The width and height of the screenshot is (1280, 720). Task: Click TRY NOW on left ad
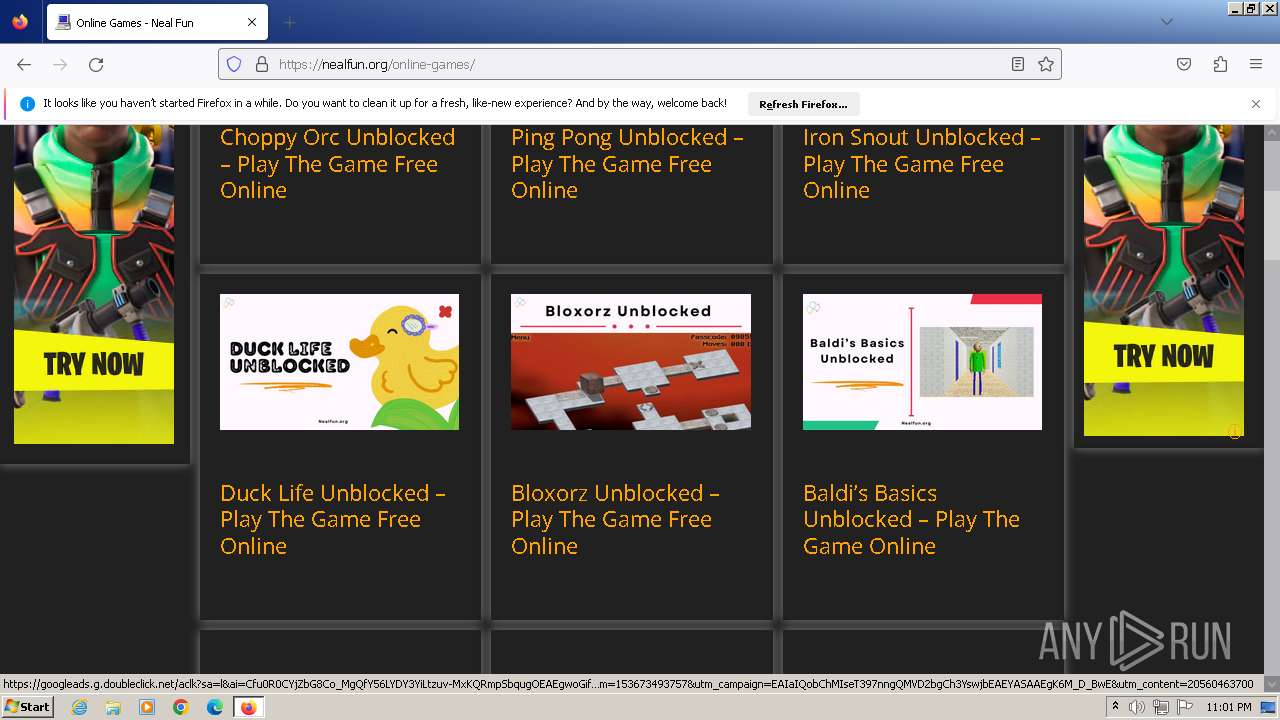pyautogui.click(x=94, y=364)
